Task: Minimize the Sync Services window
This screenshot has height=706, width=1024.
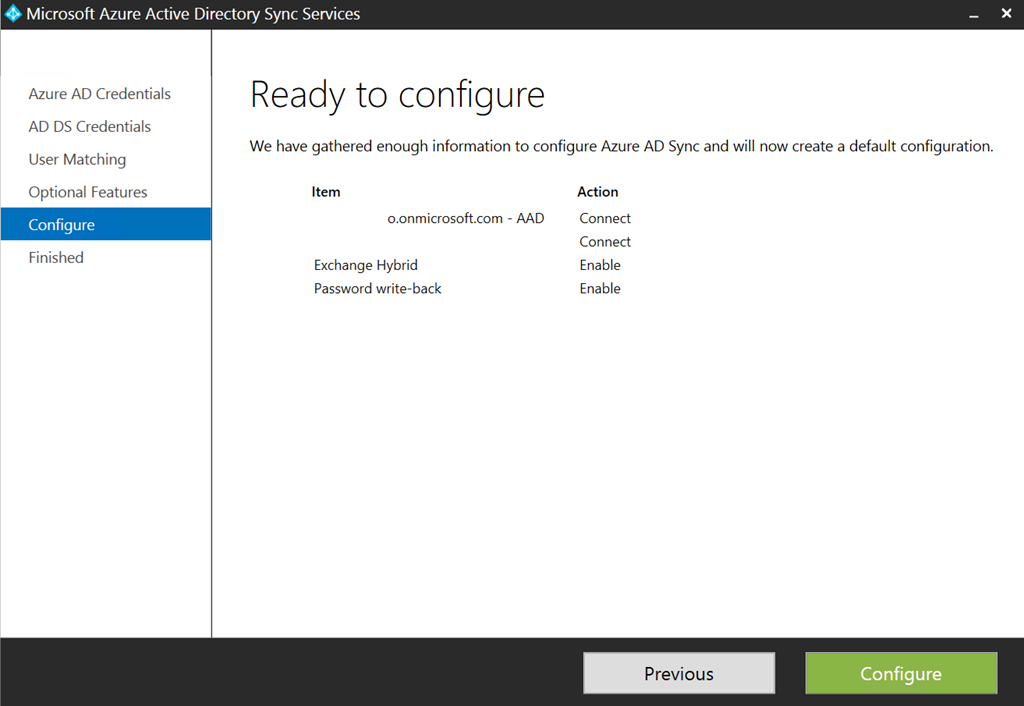Action: [973, 14]
